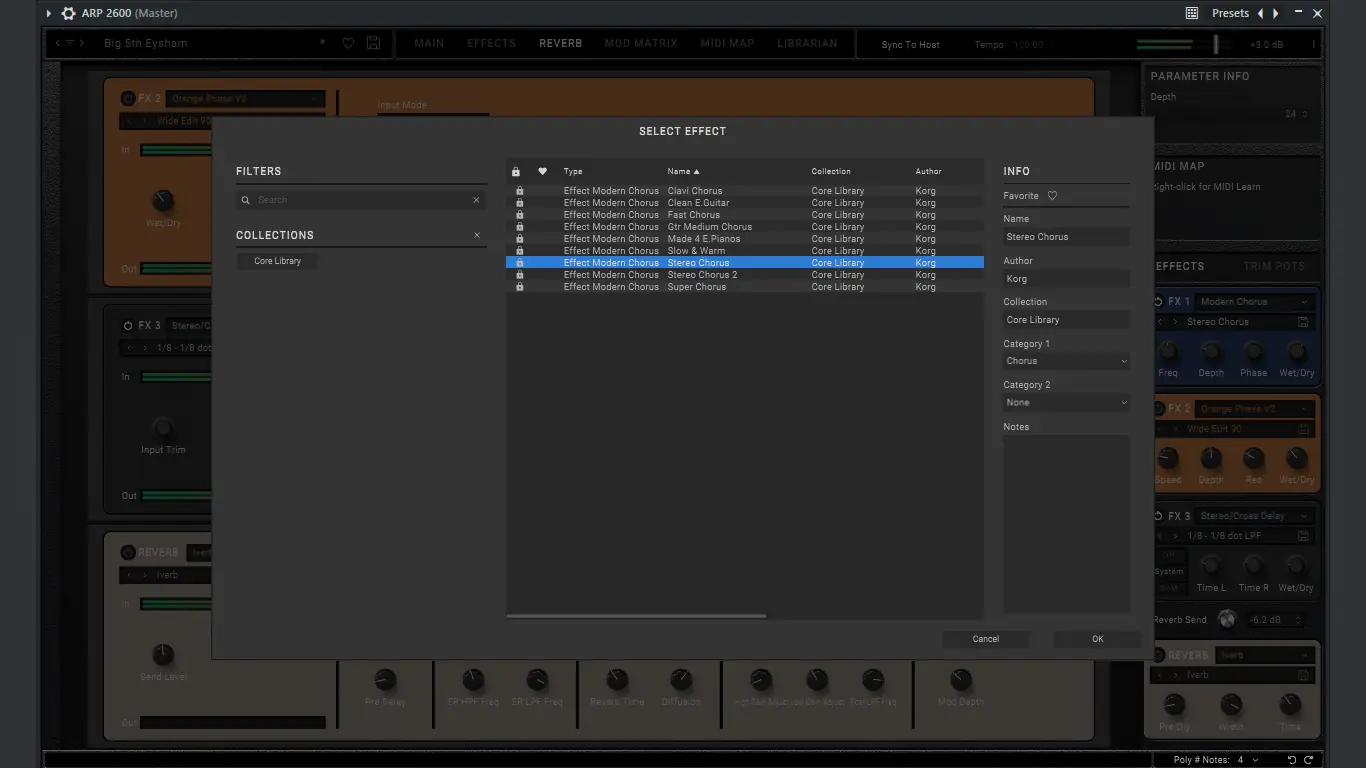Open the plugin options gear icon
This screenshot has width=1366, height=768.
(x=68, y=13)
